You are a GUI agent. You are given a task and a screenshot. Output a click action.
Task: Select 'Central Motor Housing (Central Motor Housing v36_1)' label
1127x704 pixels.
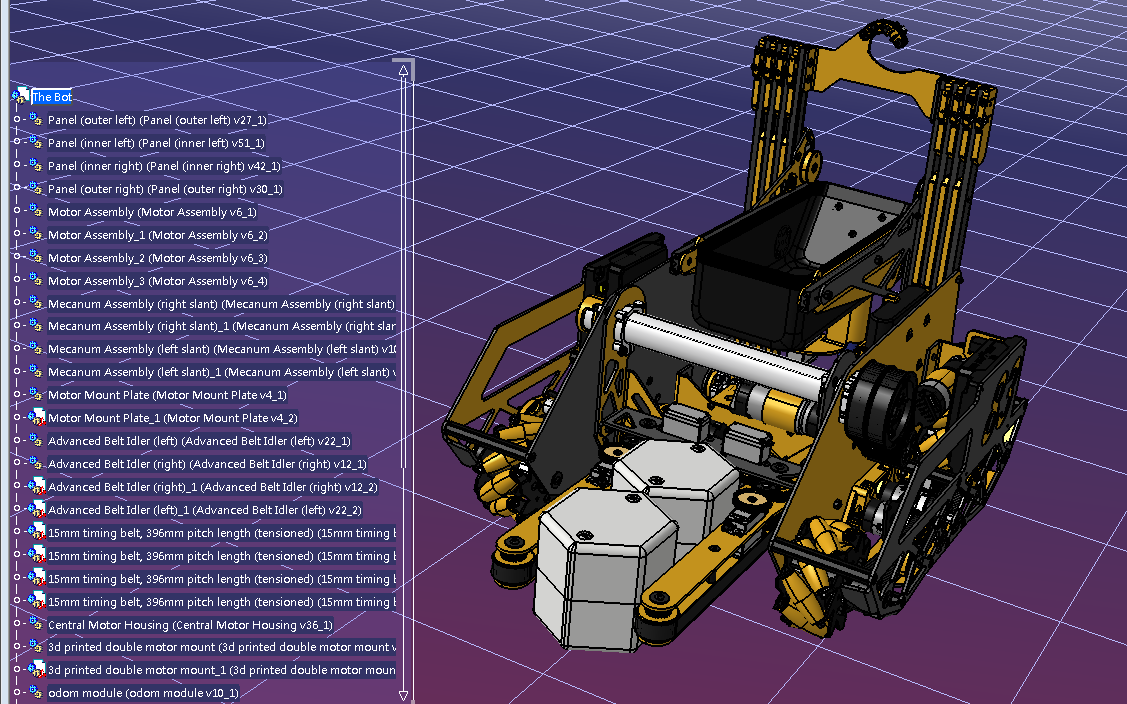(x=190, y=625)
